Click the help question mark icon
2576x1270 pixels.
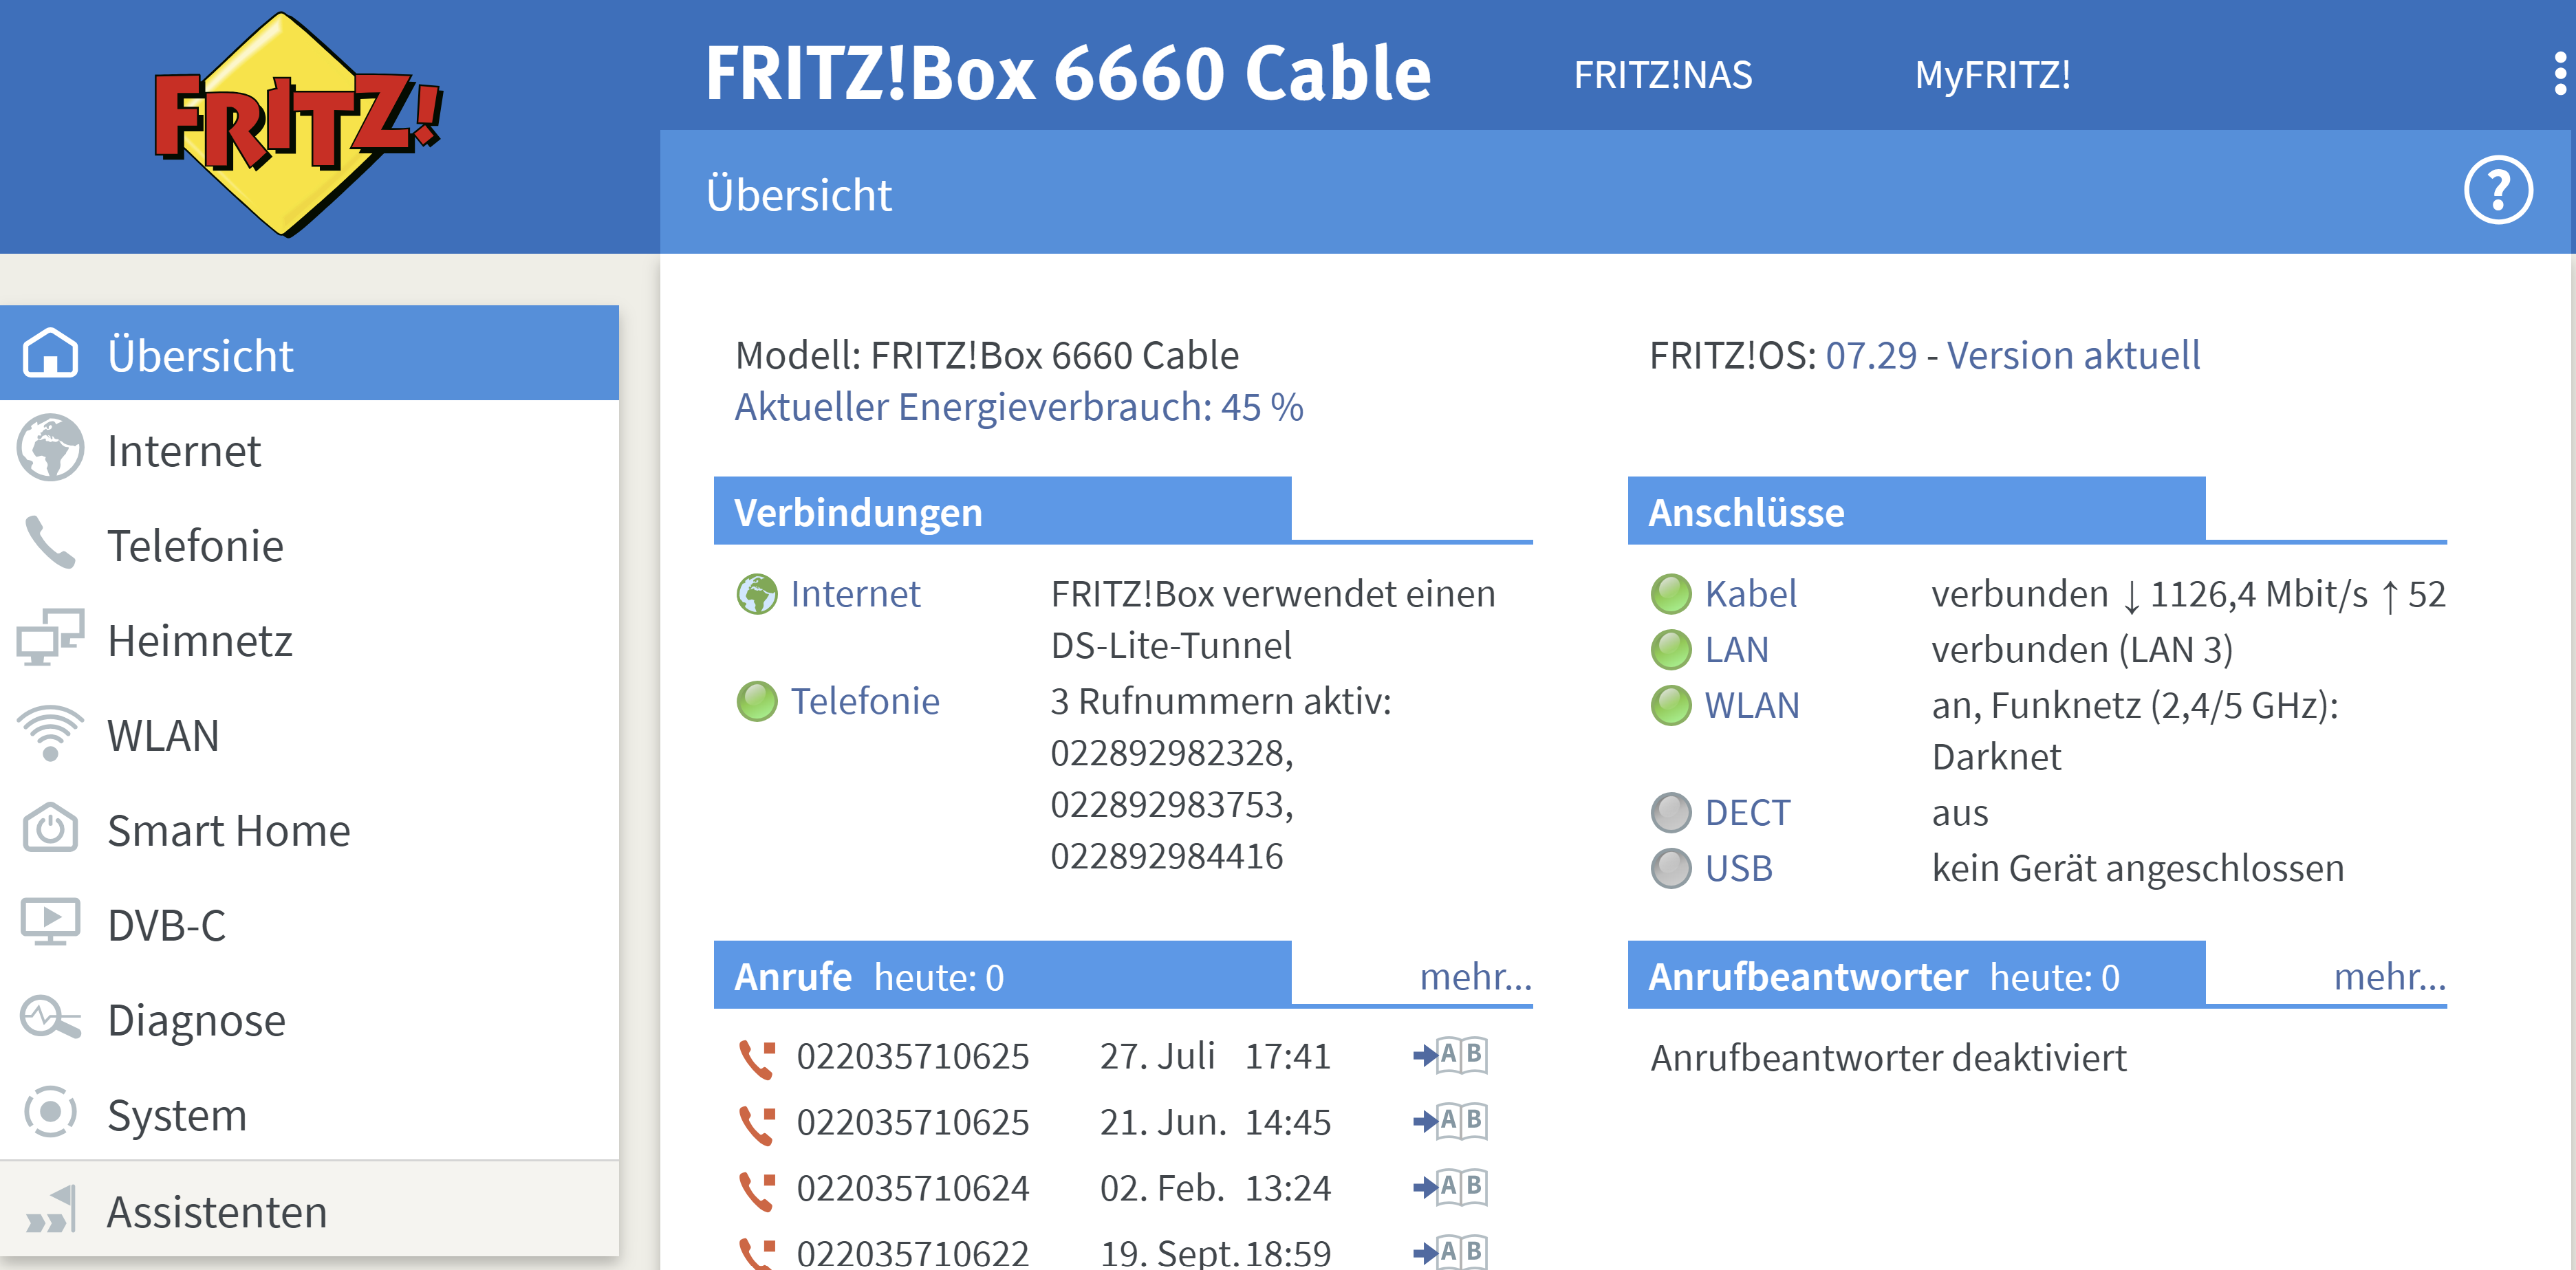(2497, 190)
